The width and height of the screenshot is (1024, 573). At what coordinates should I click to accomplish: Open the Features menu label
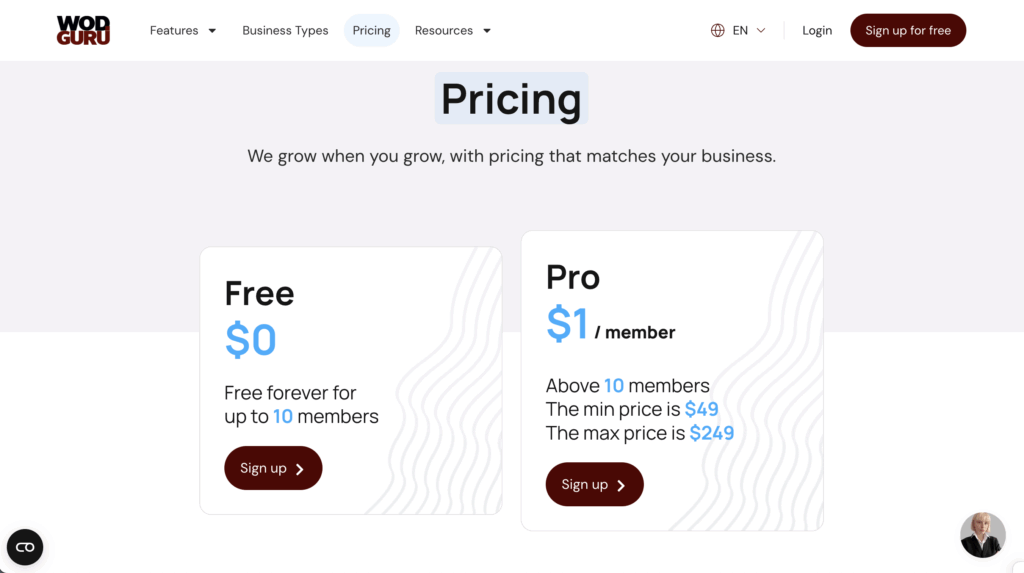(174, 31)
